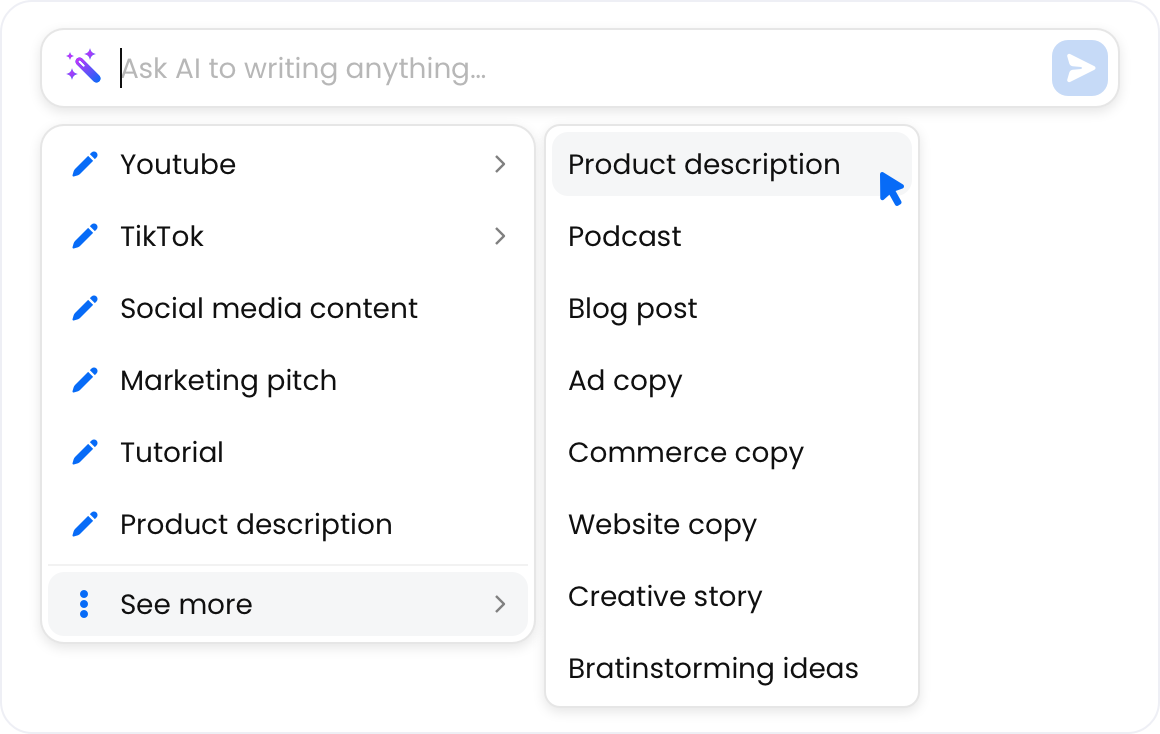The height and width of the screenshot is (734, 1160).
Task: Expand the TikTok submenu chevron
Action: point(499,236)
